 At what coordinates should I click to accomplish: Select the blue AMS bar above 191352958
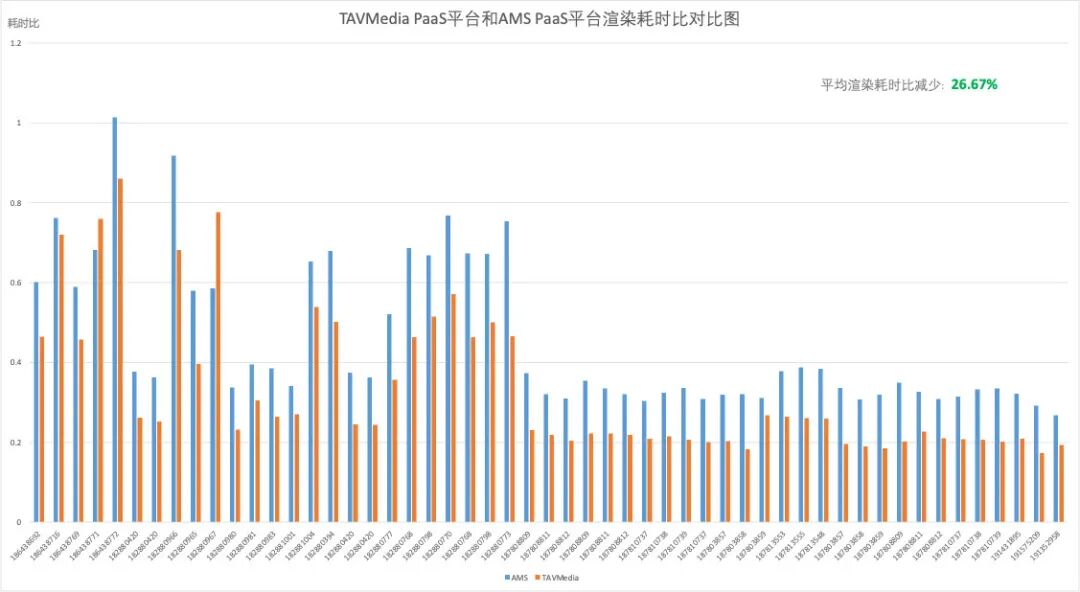(1057, 469)
